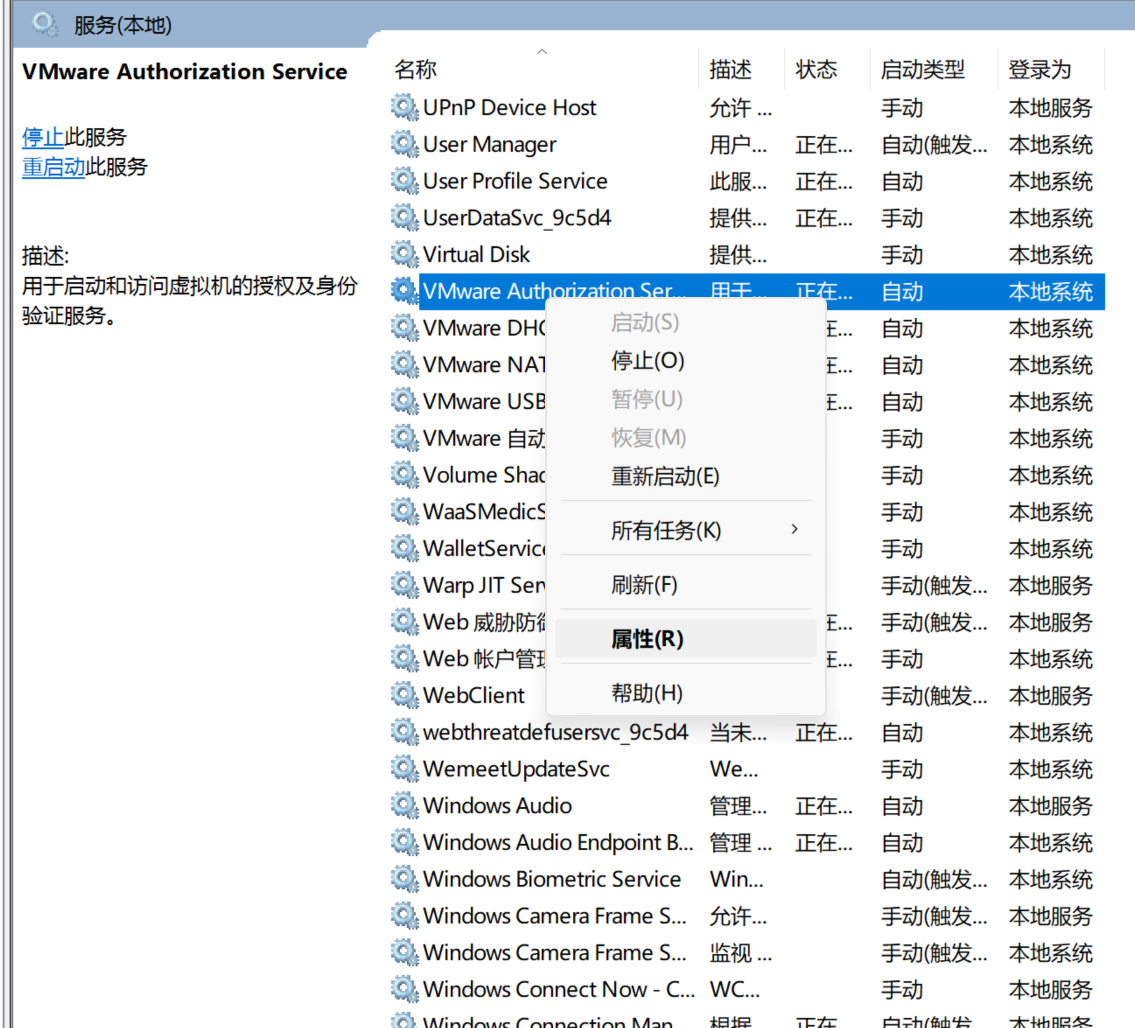
Task: Click the 服务(本地) header magnifier-gear icon
Action: [45, 25]
